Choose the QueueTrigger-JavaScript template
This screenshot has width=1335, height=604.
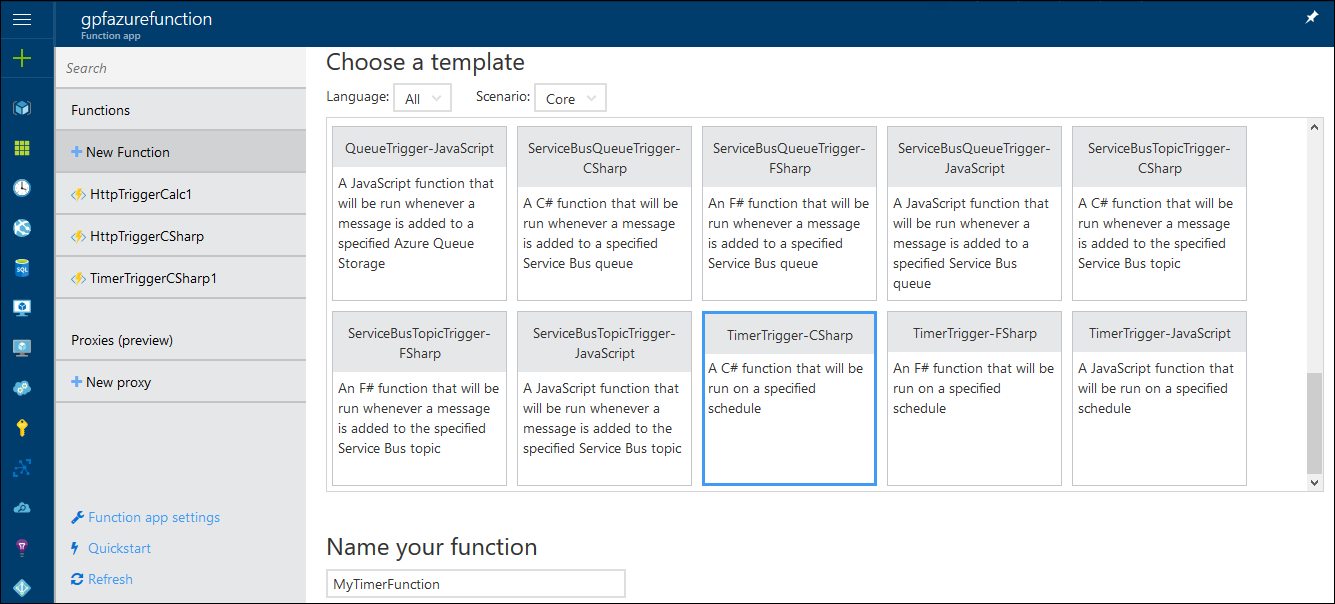(420, 213)
